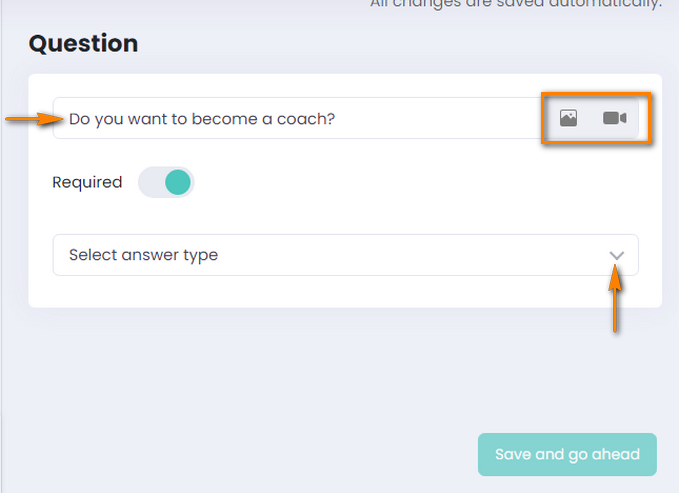Viewport: 679px width, 493px height.
Task: Click the Question section heading
Action: pos(83,44)
